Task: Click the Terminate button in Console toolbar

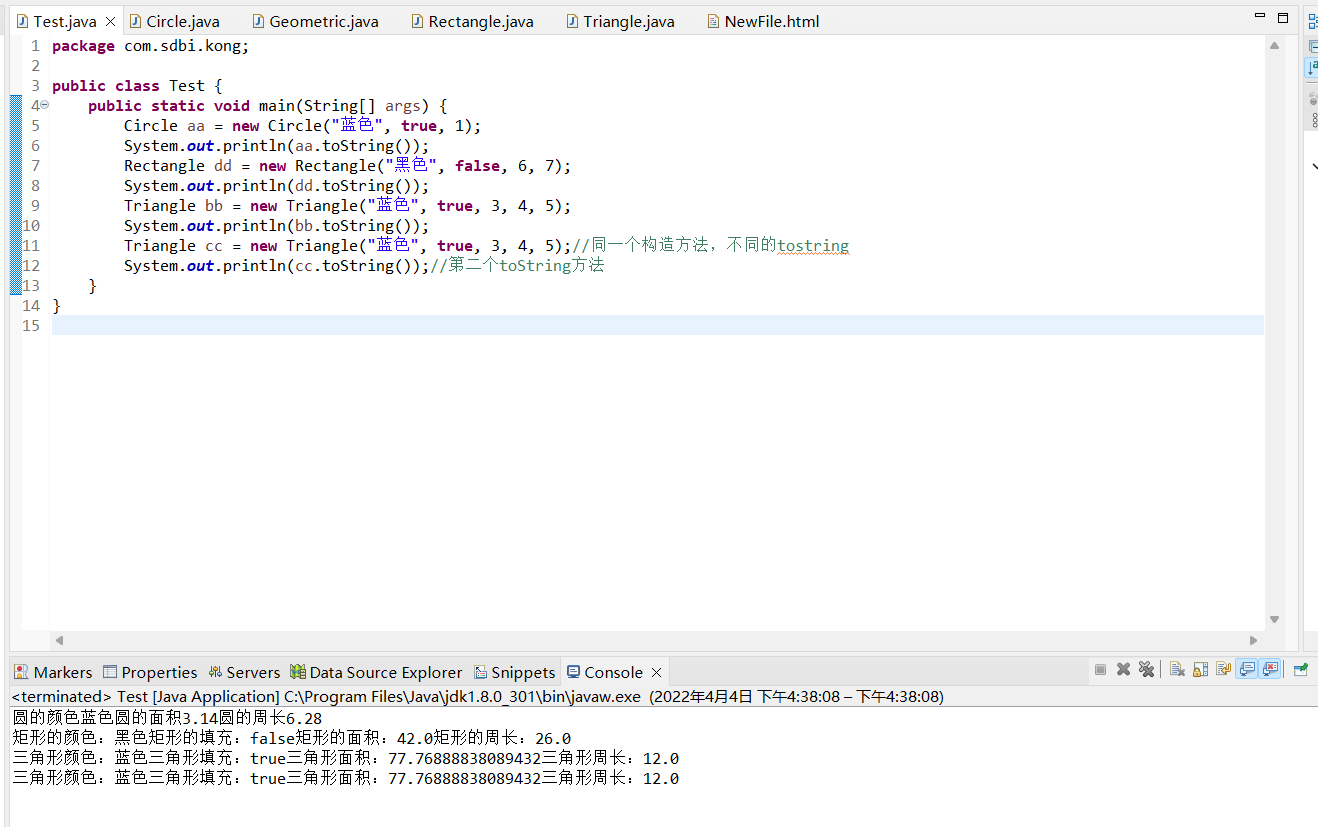Action: coord(1100,670)
